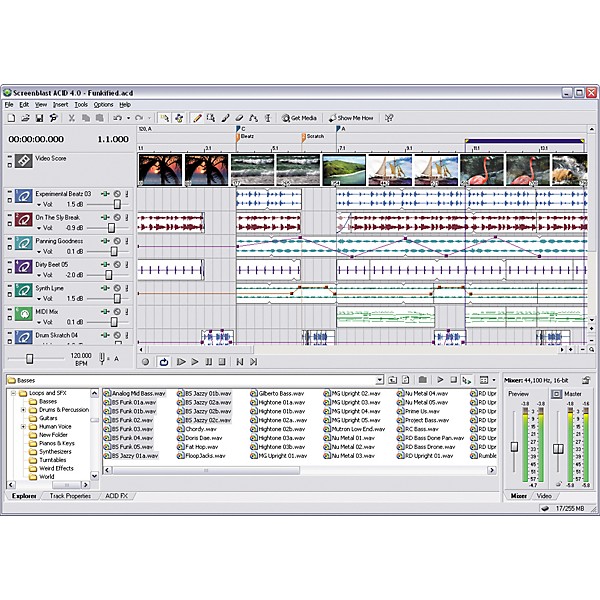Viewport: 600px width, 600px height.
Task: Select the Time Selection tool
Action: (x=268, y=118)
